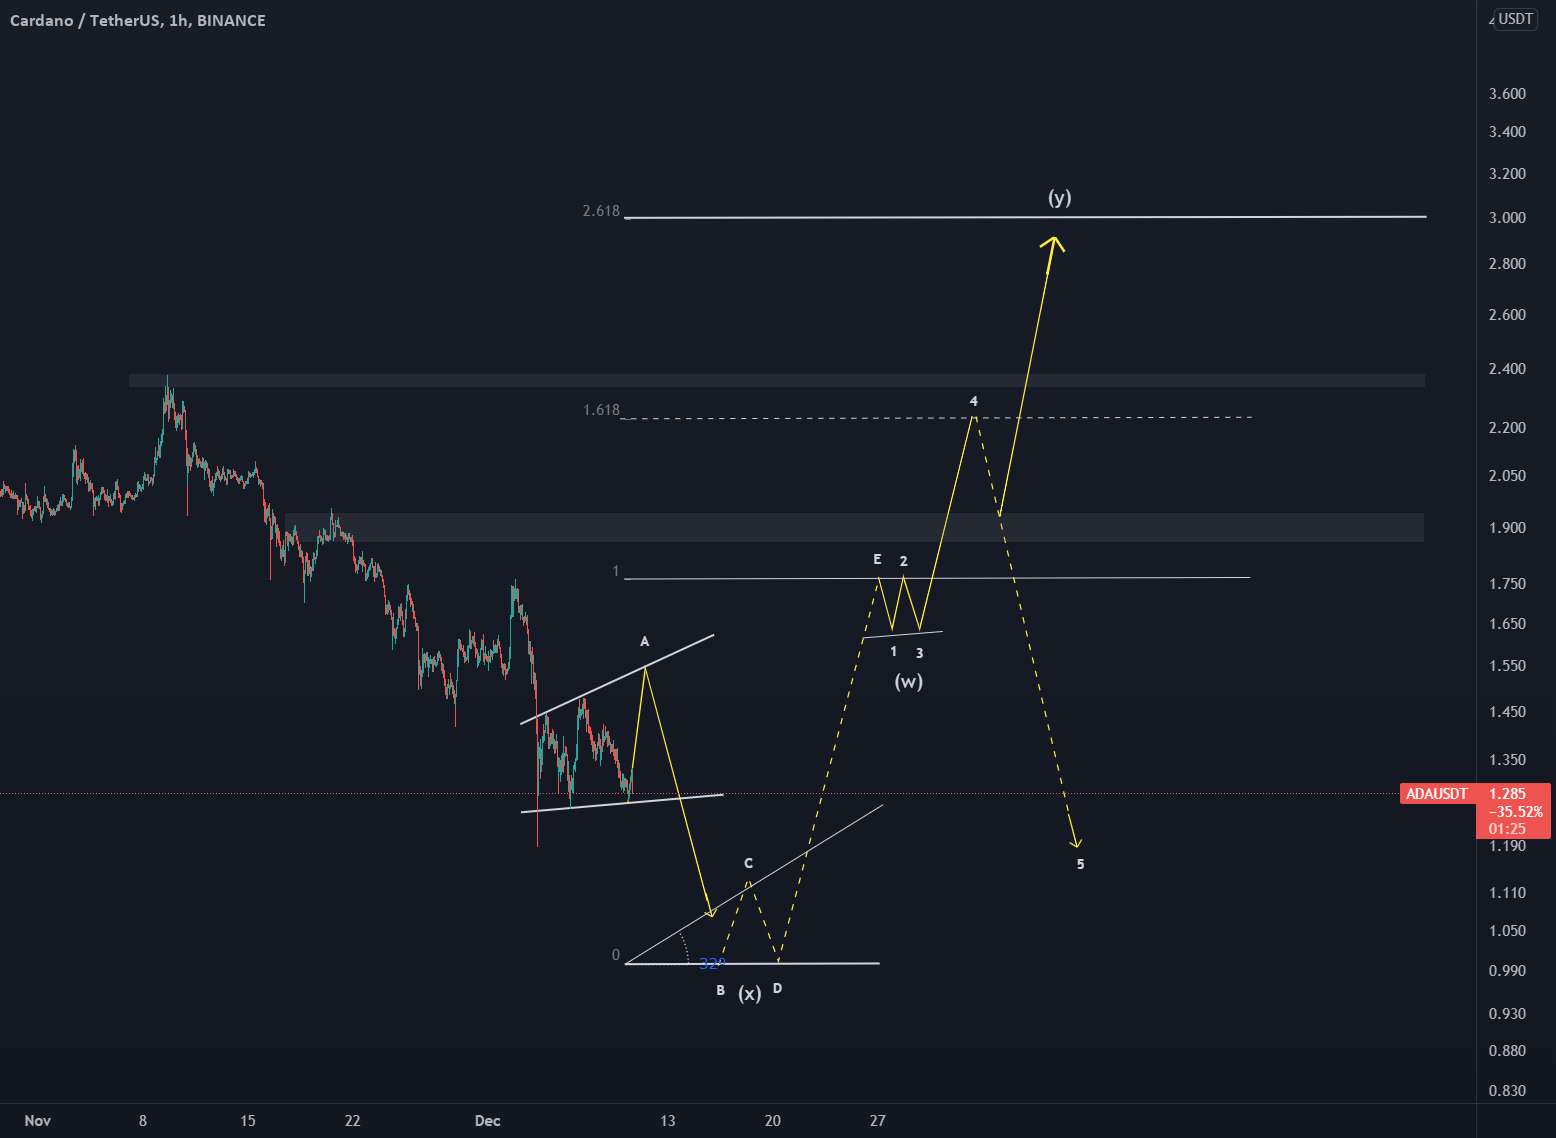The image size is (1556, 1138).
Task: Click 2.200 on the price scale
Action: 1507,428
